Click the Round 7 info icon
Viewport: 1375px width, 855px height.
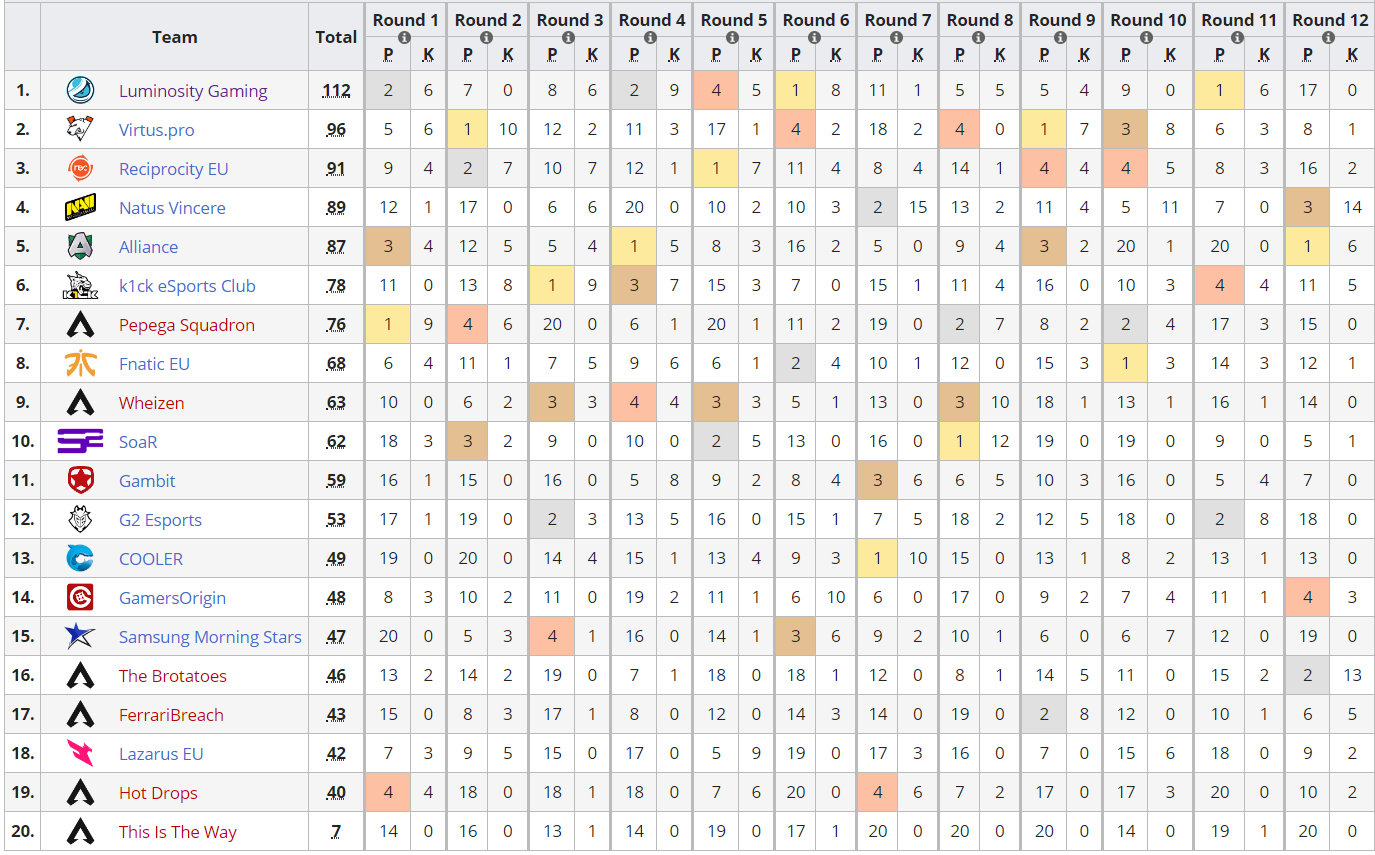pos(897,38)
